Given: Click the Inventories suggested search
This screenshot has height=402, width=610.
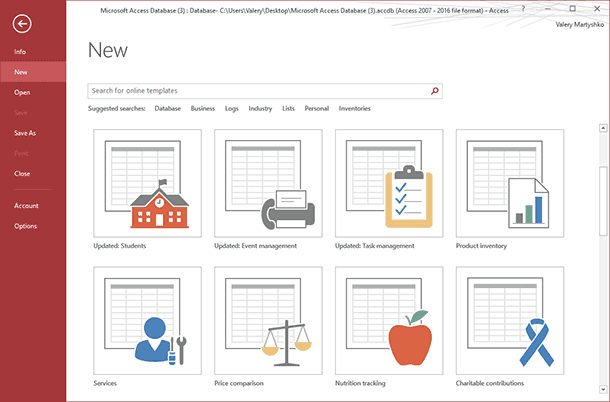Looking at the screenshot, I should (354, 109).
